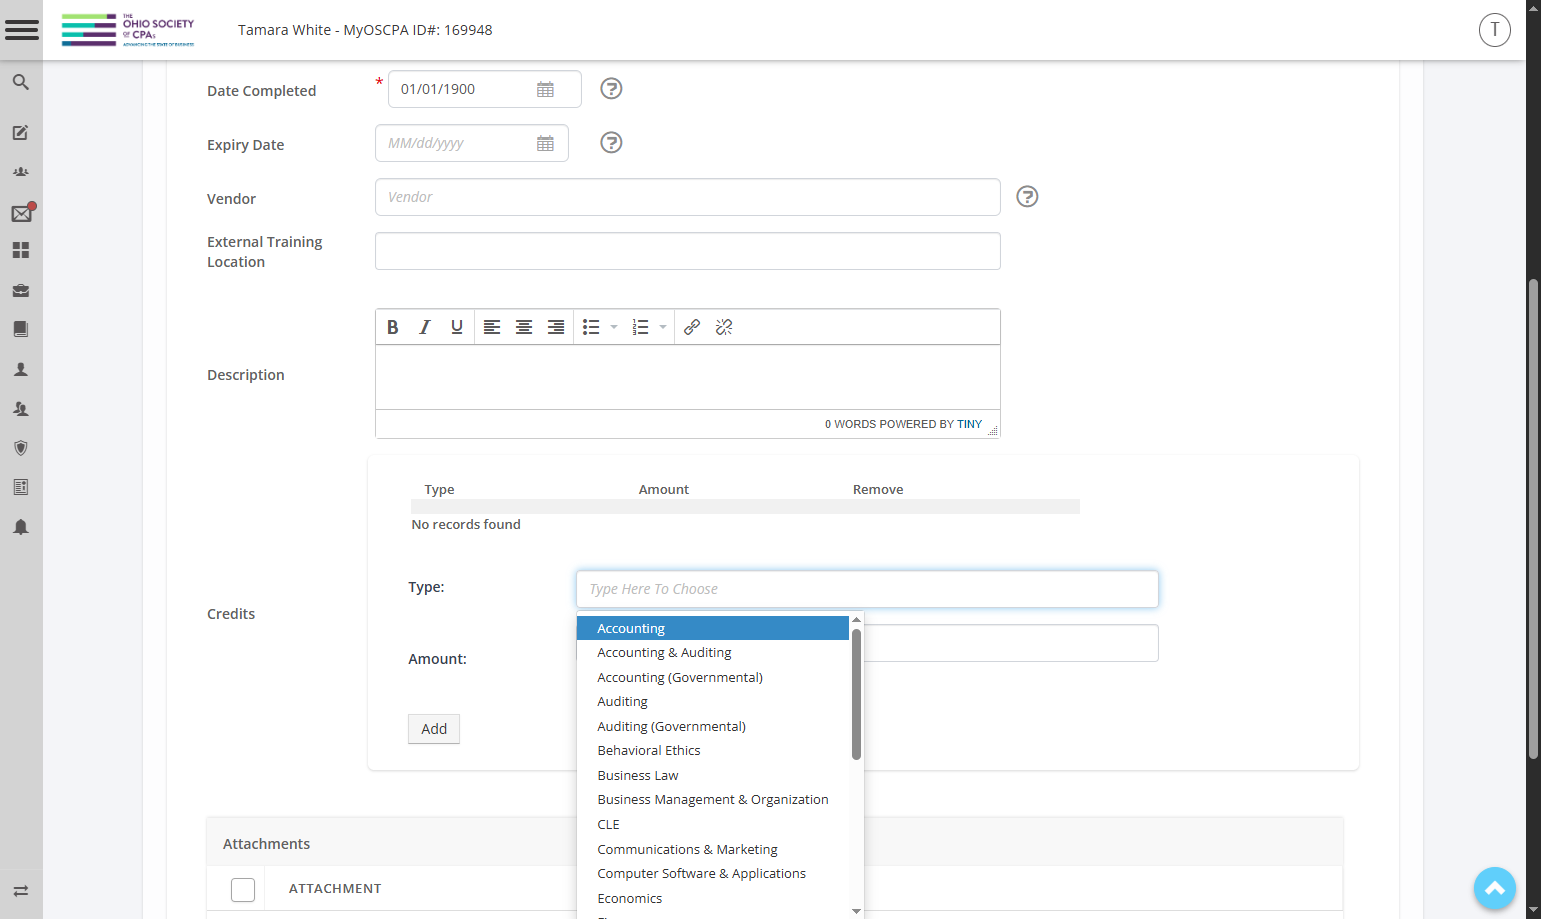Select Computer Software & Applications option

point(713,874)
